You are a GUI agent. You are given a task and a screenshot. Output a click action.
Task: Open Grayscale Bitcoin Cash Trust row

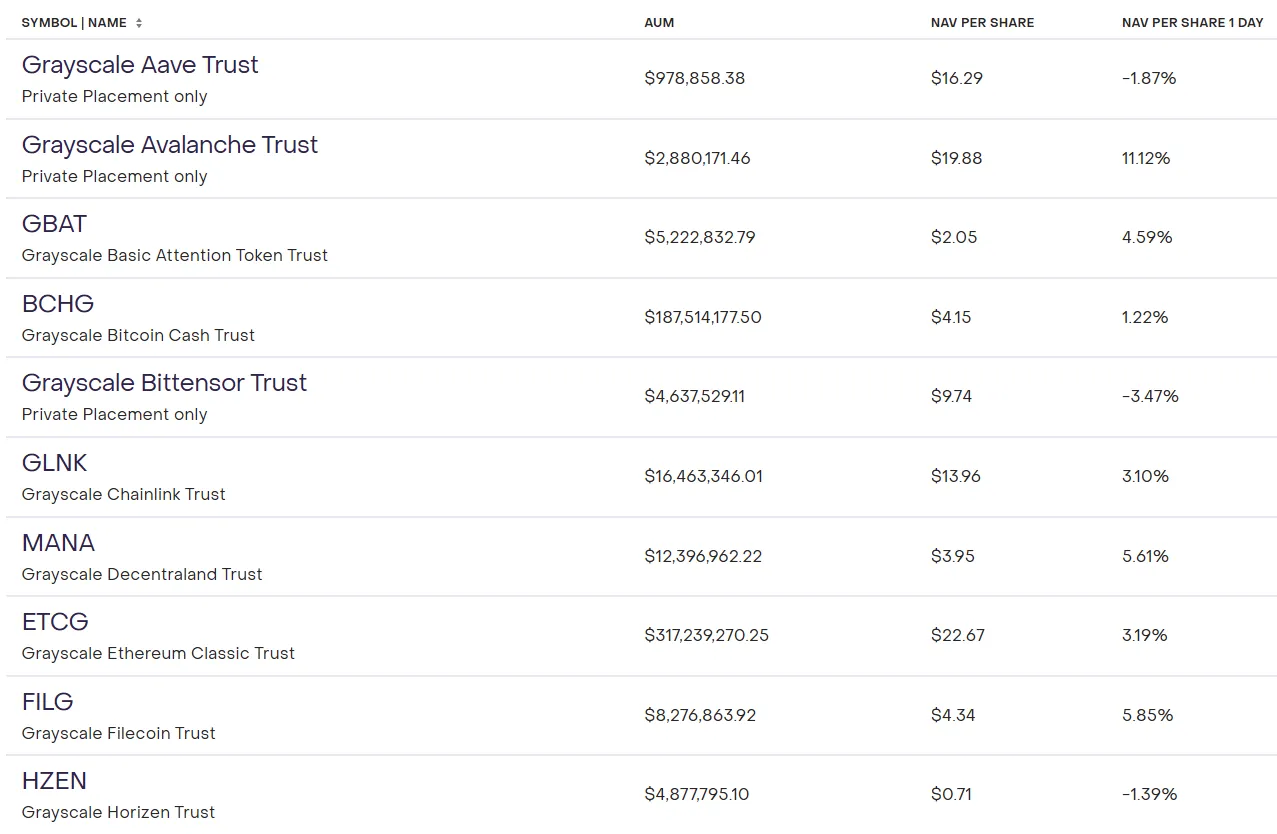[x=640, y=318]
